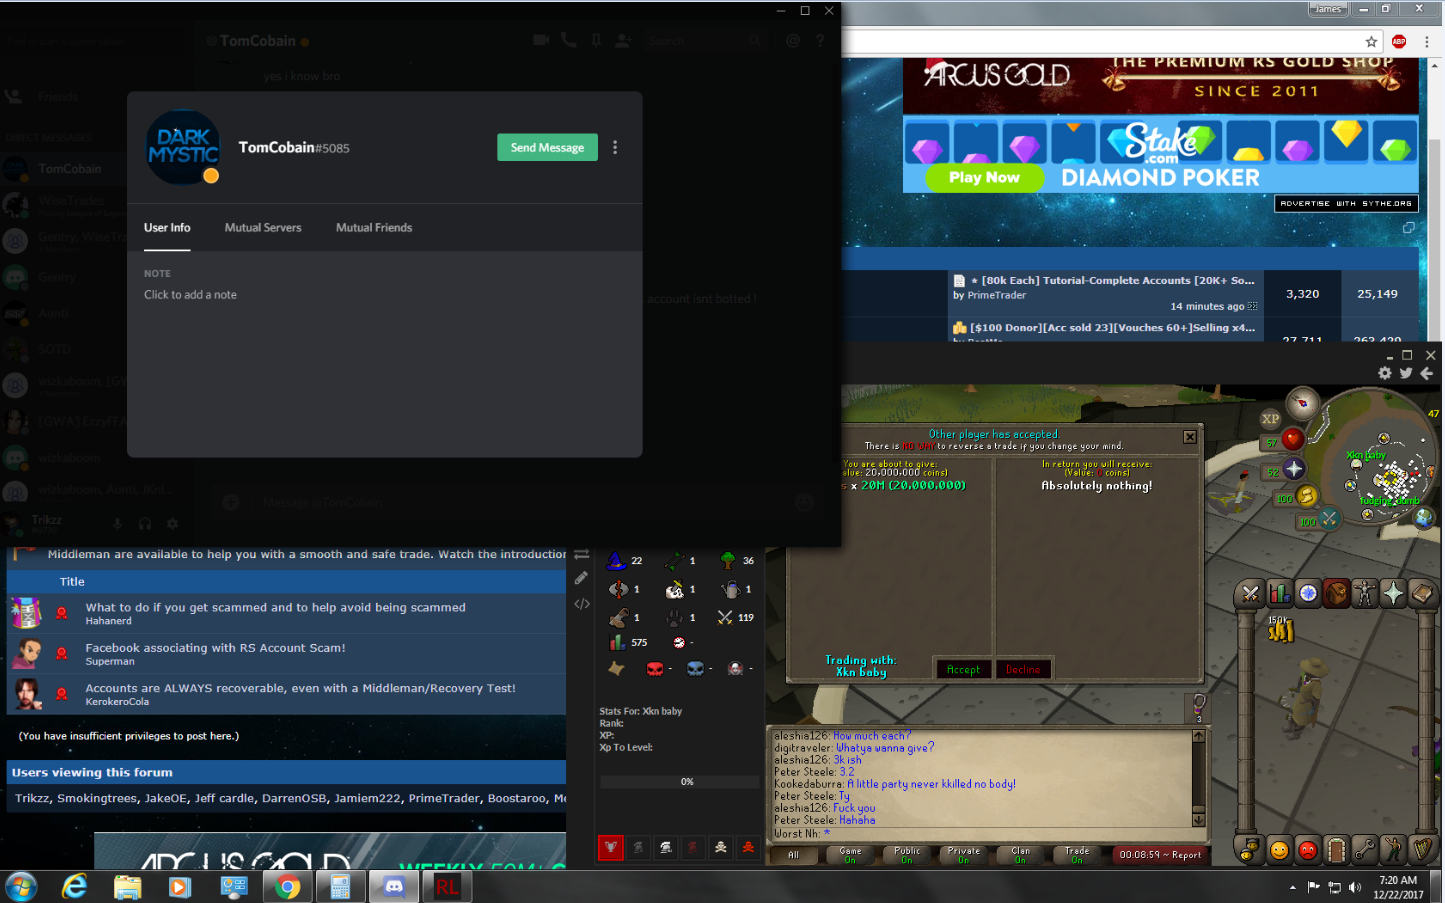Open the Friends List smiley tab

pos(1279,850)
